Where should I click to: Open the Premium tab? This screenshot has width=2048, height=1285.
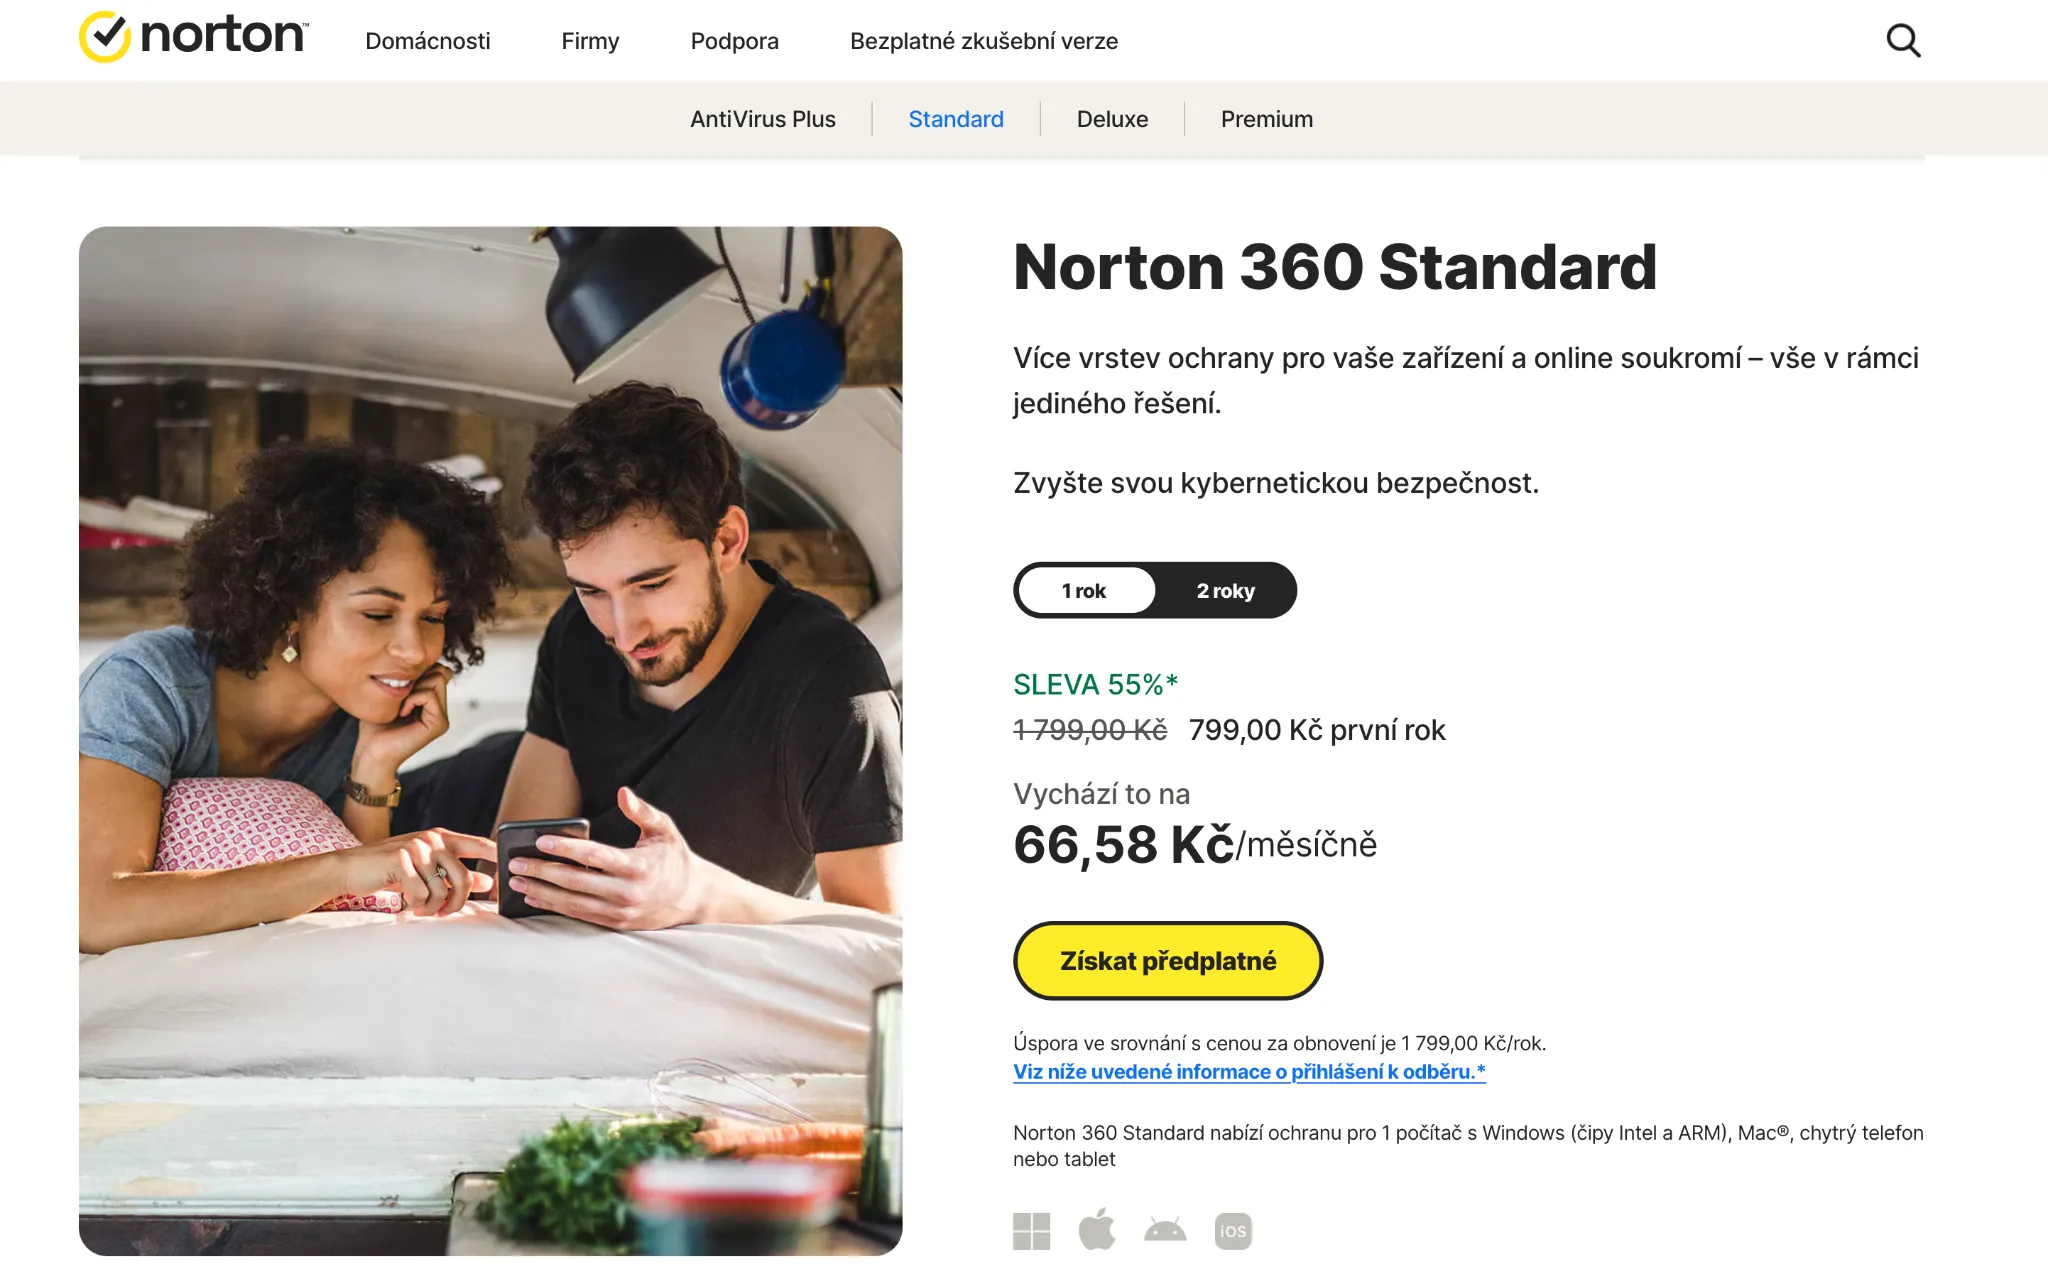coord(1265,118)
